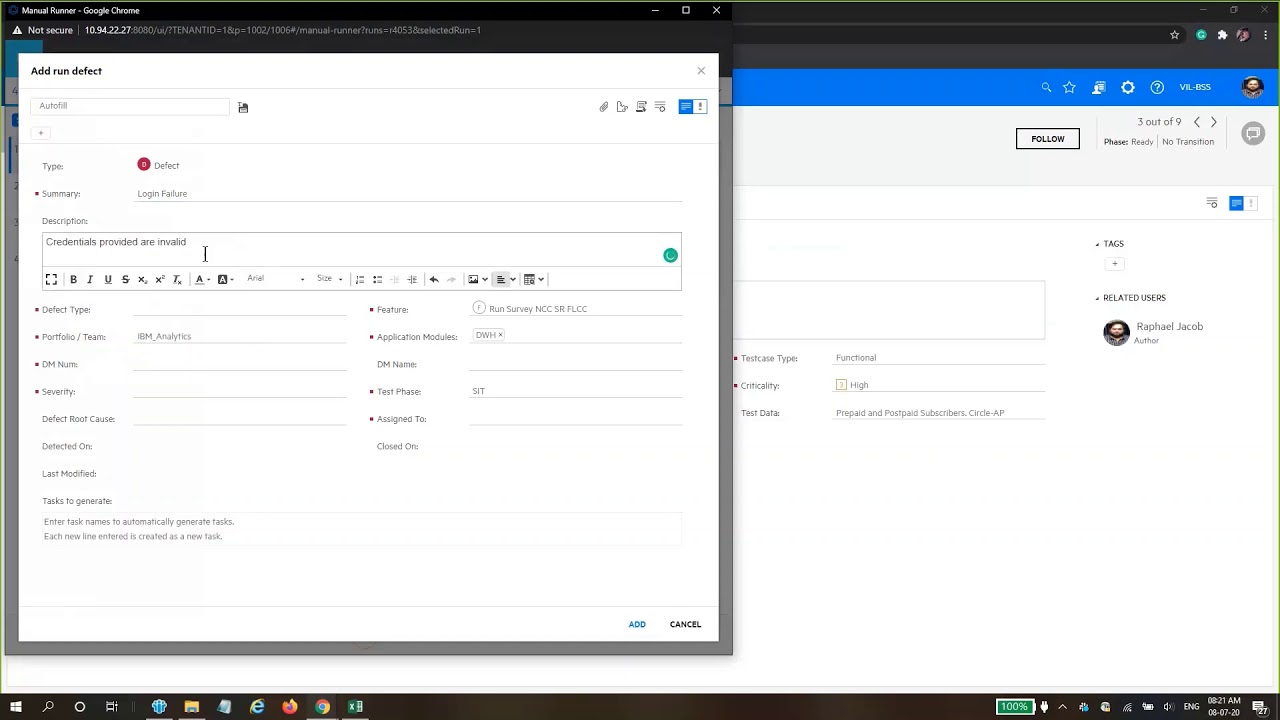
Task: Click the Summary field Login Failure
Action: [x=408, y=194]
